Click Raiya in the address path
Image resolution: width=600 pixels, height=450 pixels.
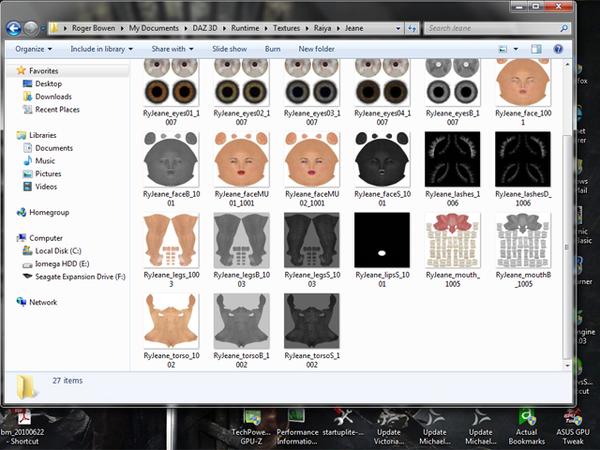coord(322,28)
